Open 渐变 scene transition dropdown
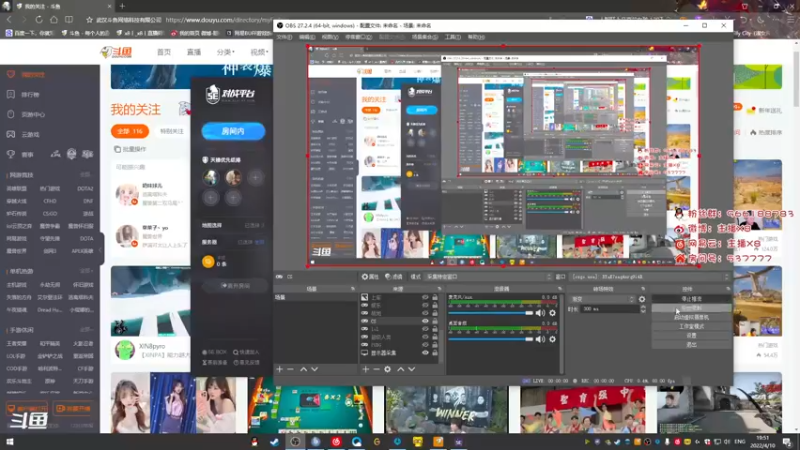This screenshot has height=450, width=800. click(x=603, y=299)
